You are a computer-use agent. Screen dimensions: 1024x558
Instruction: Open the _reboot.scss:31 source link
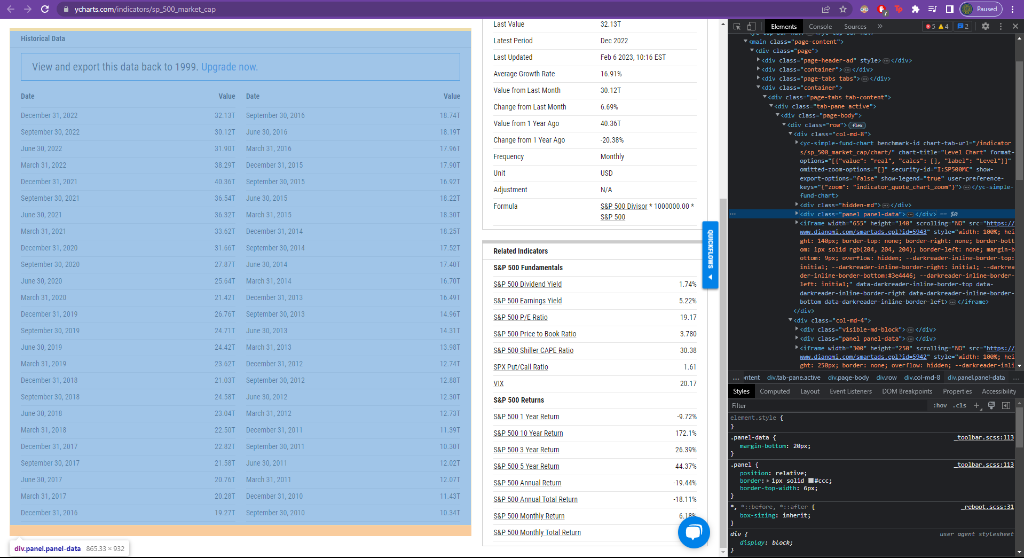click(x=987, y=507)
